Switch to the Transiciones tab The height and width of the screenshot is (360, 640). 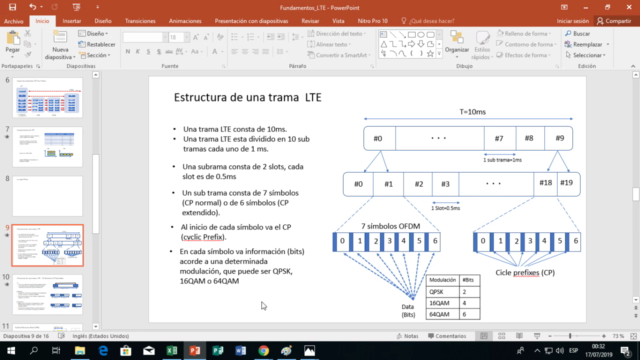pos(140,21)
